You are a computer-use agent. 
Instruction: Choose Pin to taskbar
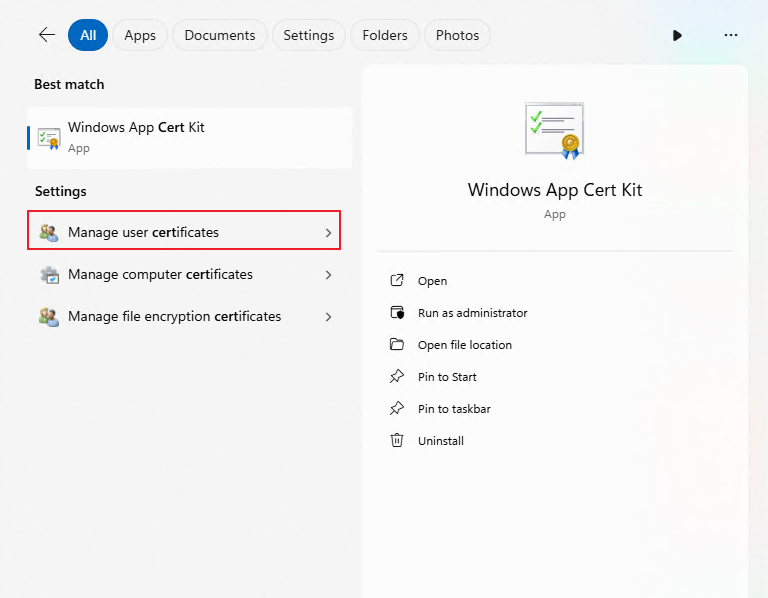[454, 409]
